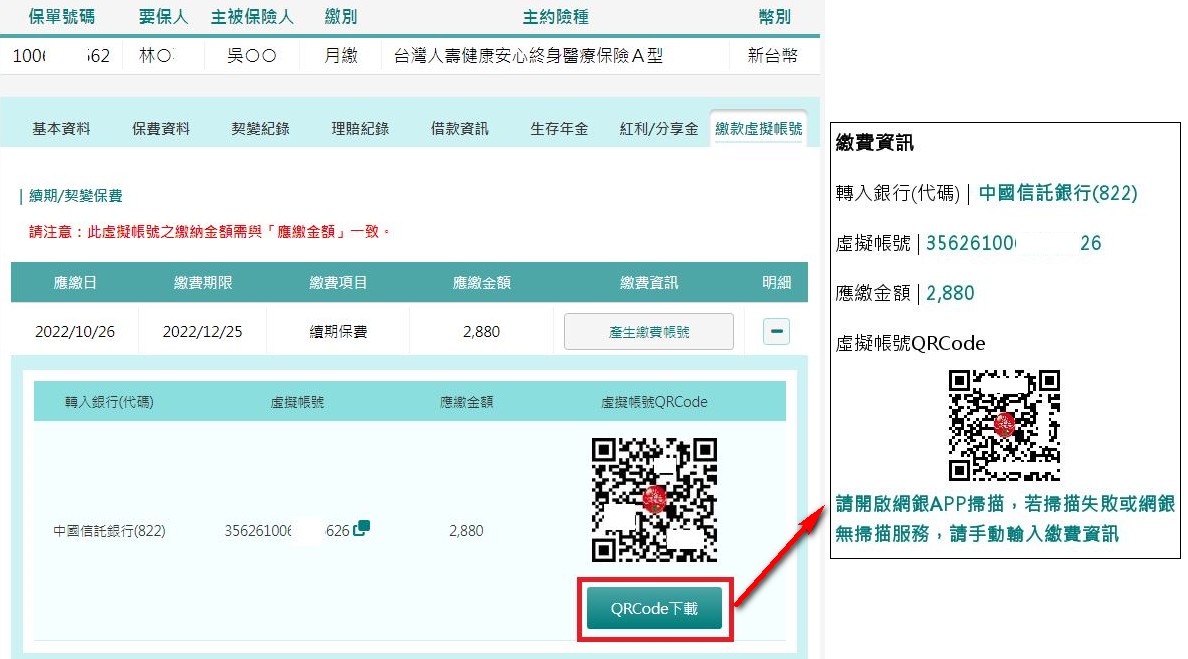Image resolution: width=1188 pixels, height=659 pixels.
Task: Copy the virtual account number icon
Action: pos(361,528)
